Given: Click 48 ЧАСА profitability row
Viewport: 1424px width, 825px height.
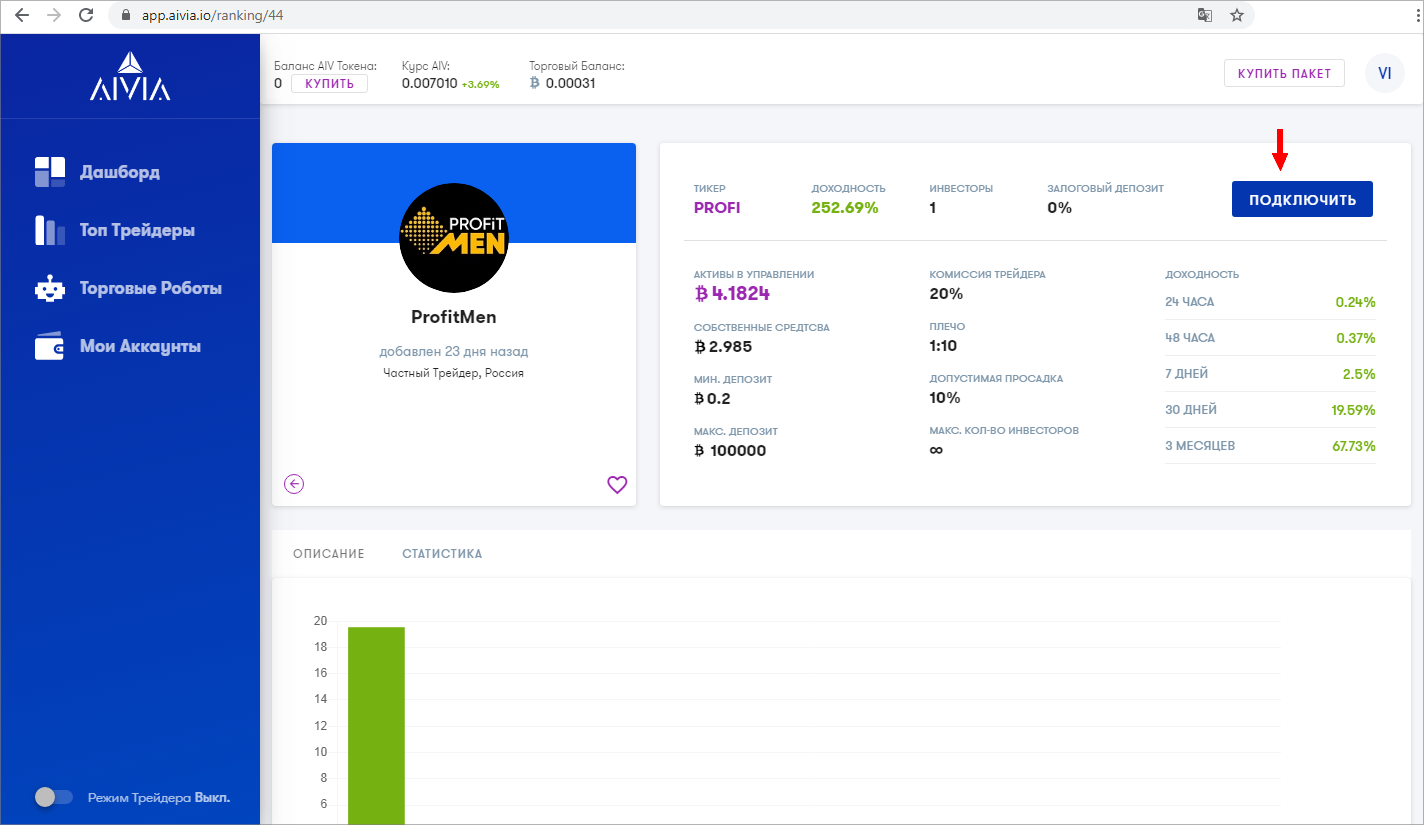Looking at the screenshot, I should point(1270,338).
